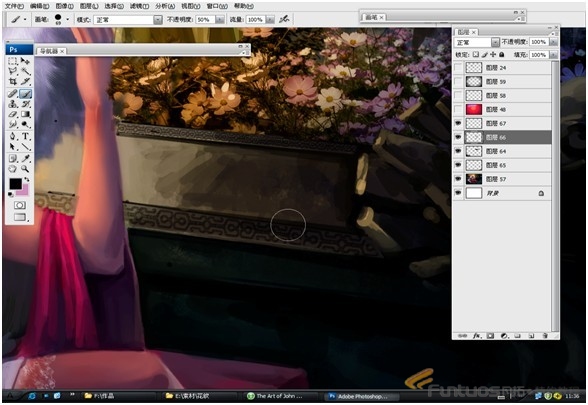Screen dimensions: 588x405
Task: Show layer 48 visibility box
Action: 458,109
